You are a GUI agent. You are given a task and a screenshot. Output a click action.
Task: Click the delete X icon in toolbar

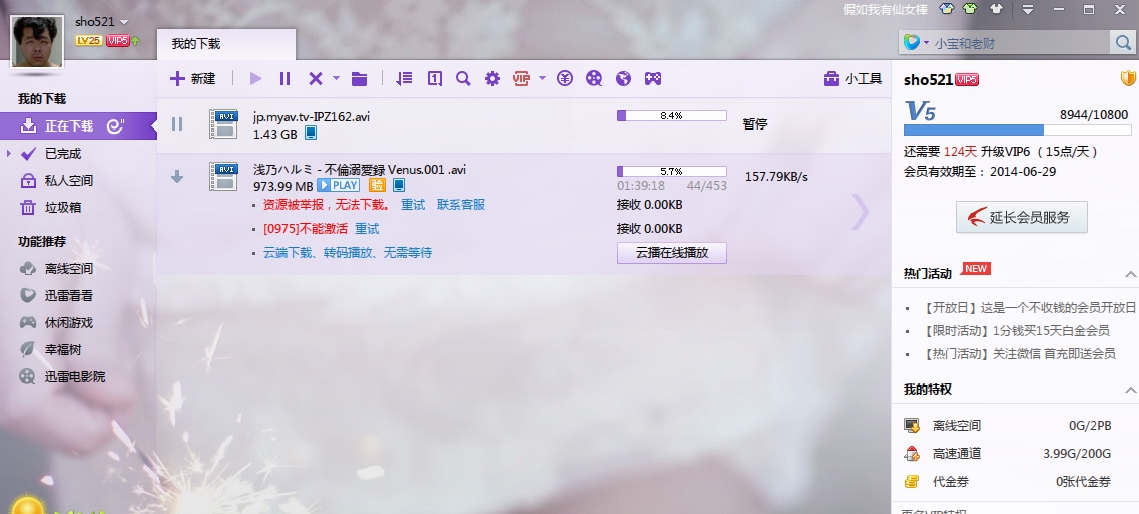click(x=315, y=78)
